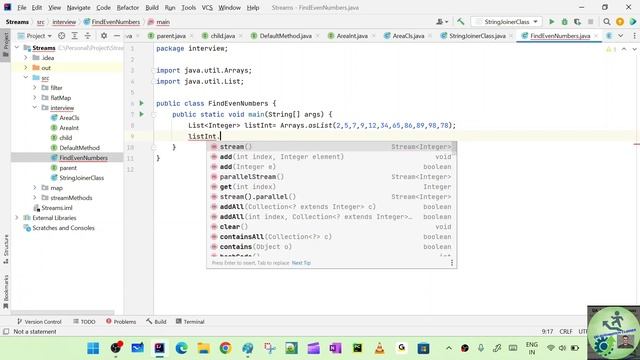
Task: Open VLC media player from taskbar
Action: click(x=379, y=348)
